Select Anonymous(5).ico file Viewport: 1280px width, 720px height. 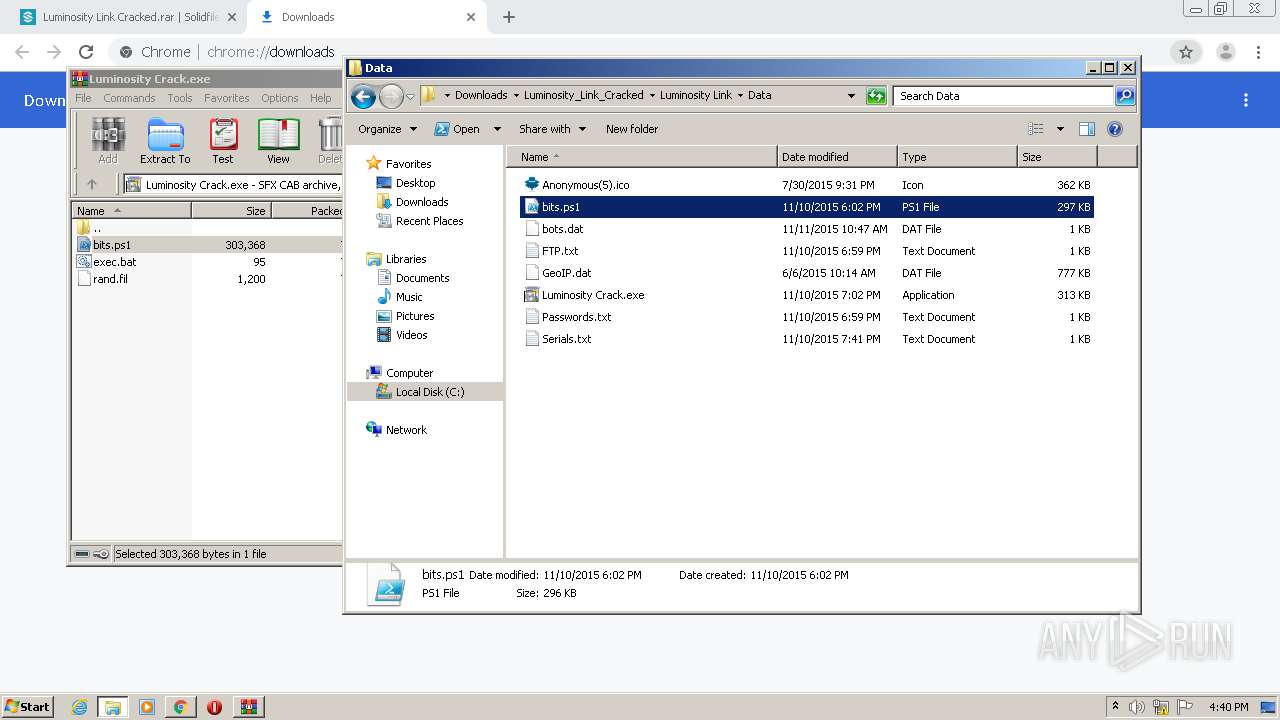tap(807, 185)
